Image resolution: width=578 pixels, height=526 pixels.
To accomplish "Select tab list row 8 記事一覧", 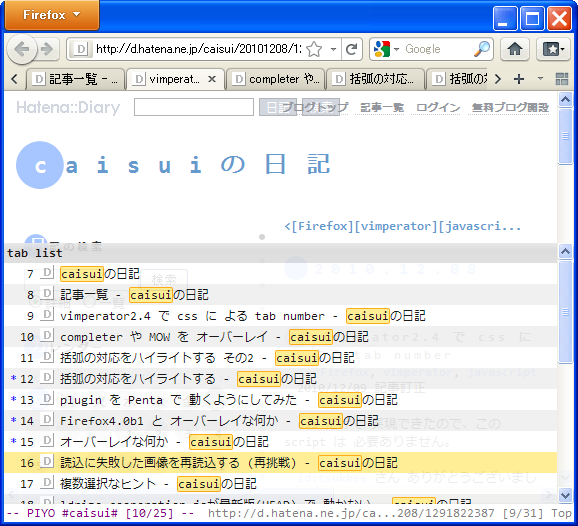I will [281, 295].
